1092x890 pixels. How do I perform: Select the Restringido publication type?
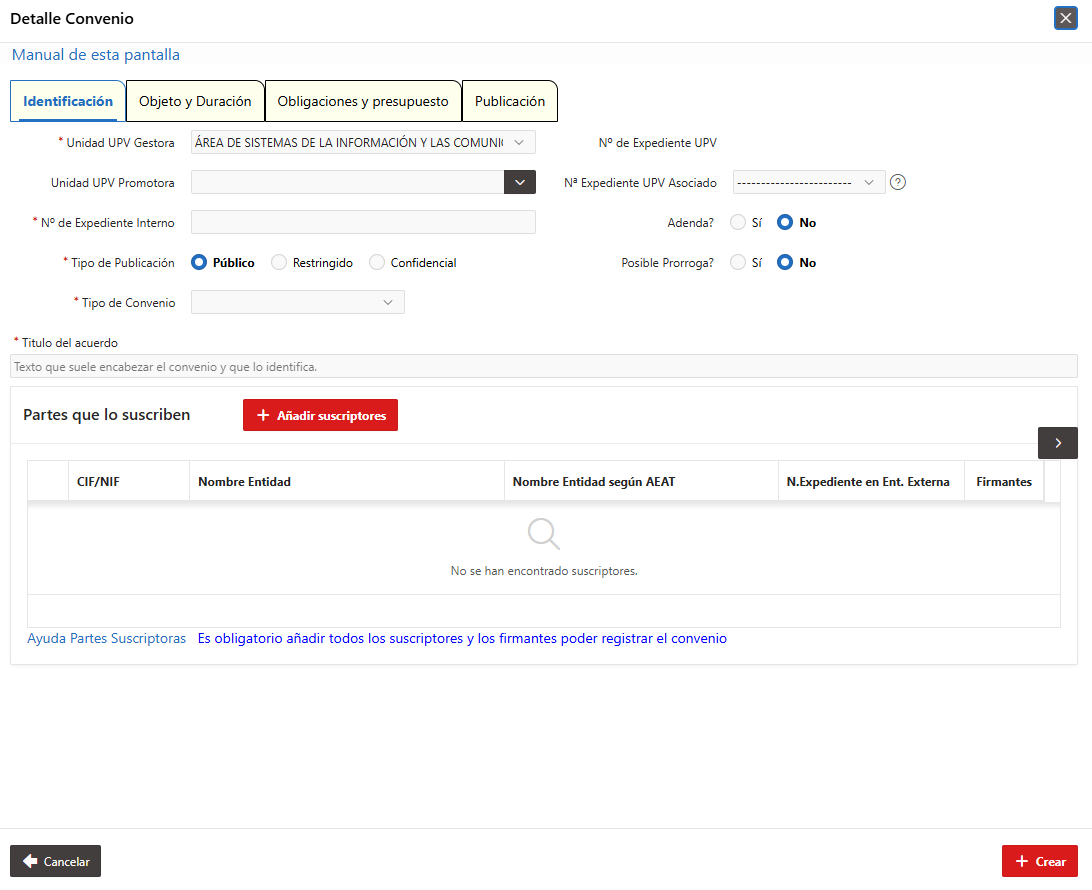coord(311,263)
